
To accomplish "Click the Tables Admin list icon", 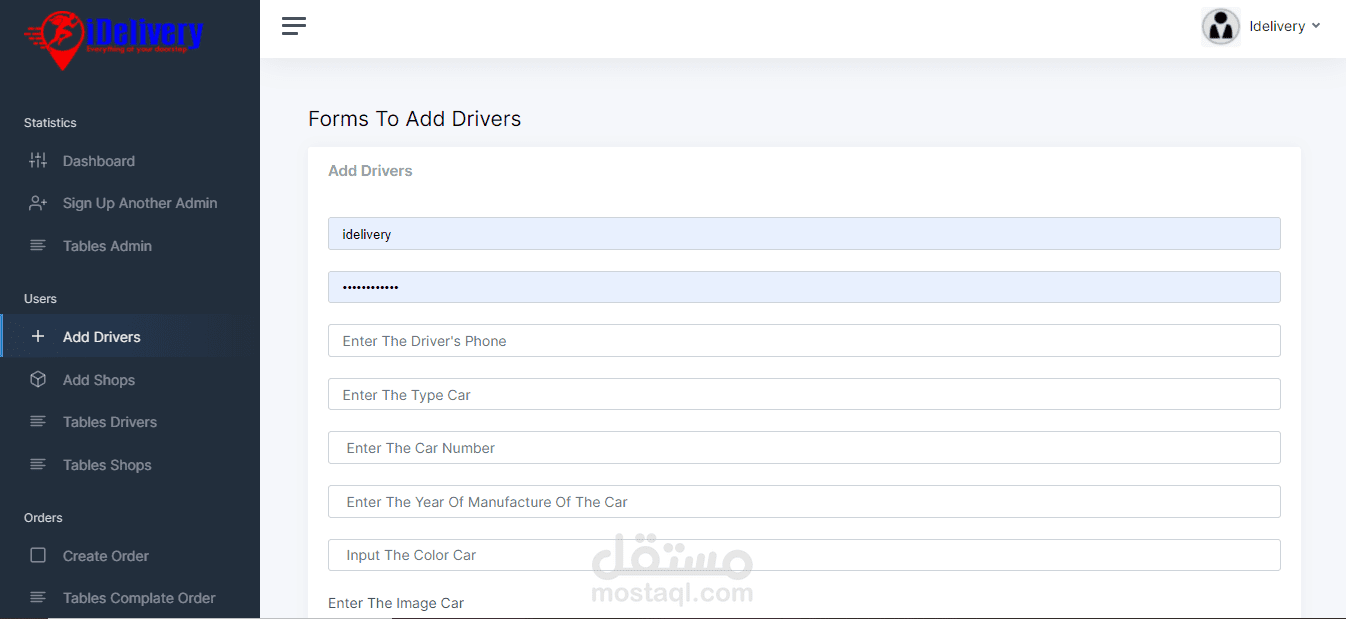I will click(x=38, y=245).
